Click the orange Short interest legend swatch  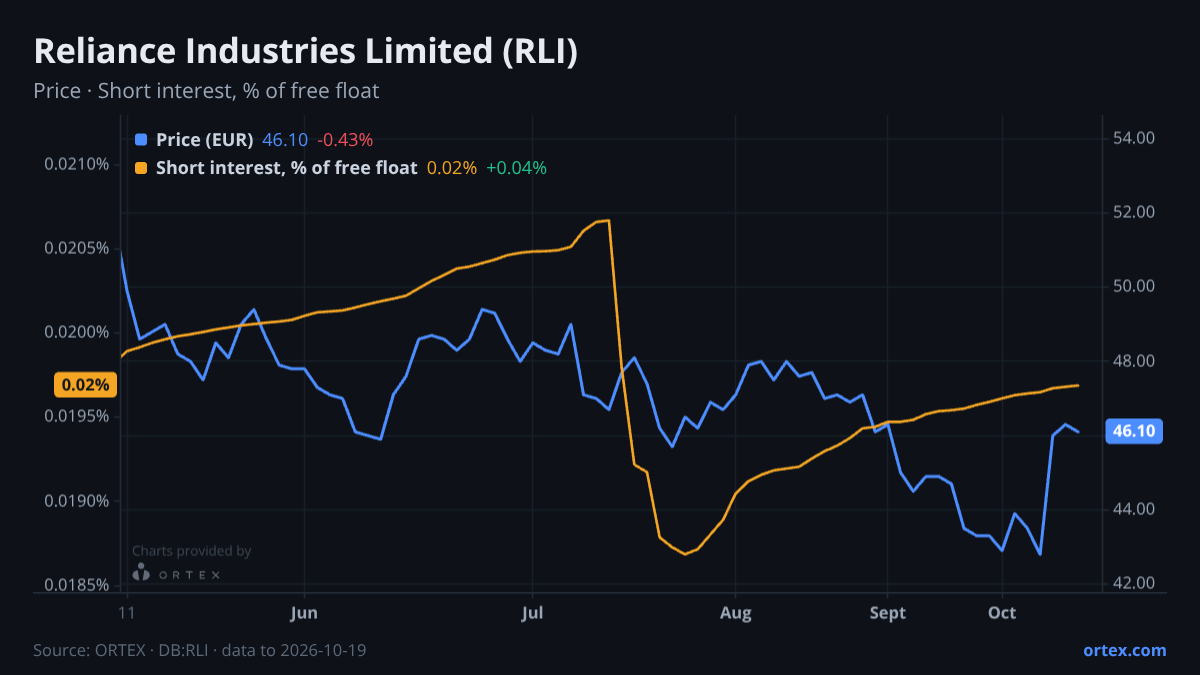click(x=141, y=168)
